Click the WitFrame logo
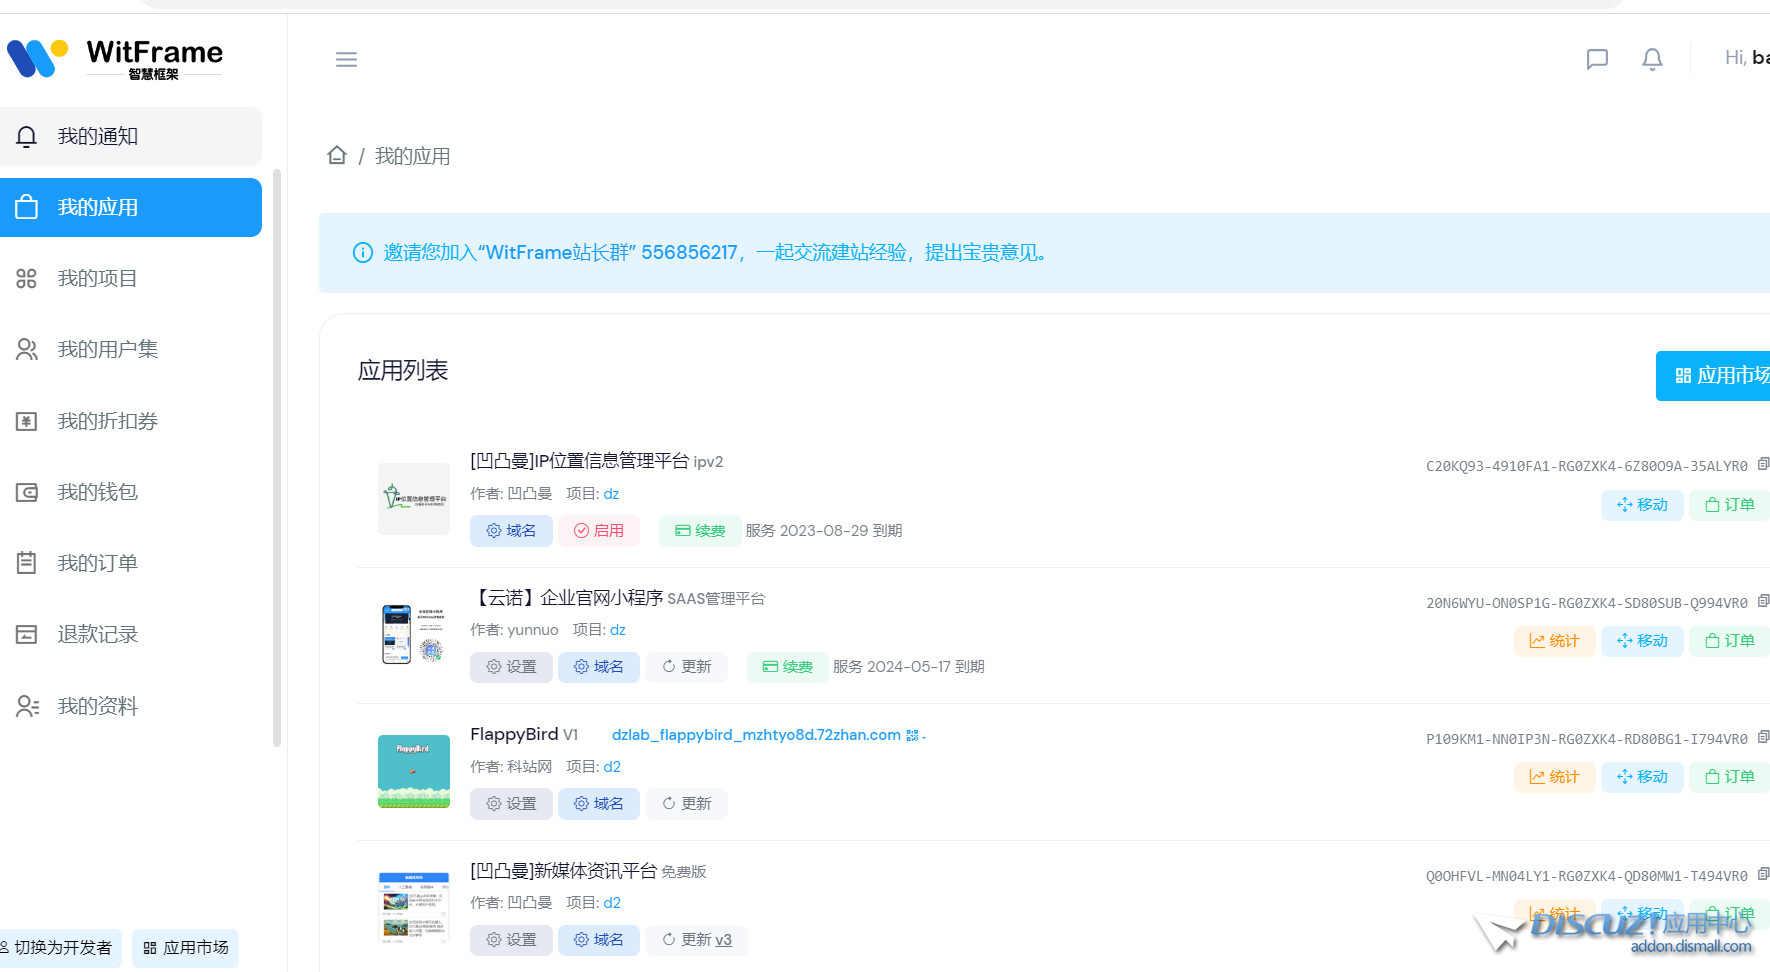The height and width of the screenshot is (972, 1770). (x=115, y=58)
